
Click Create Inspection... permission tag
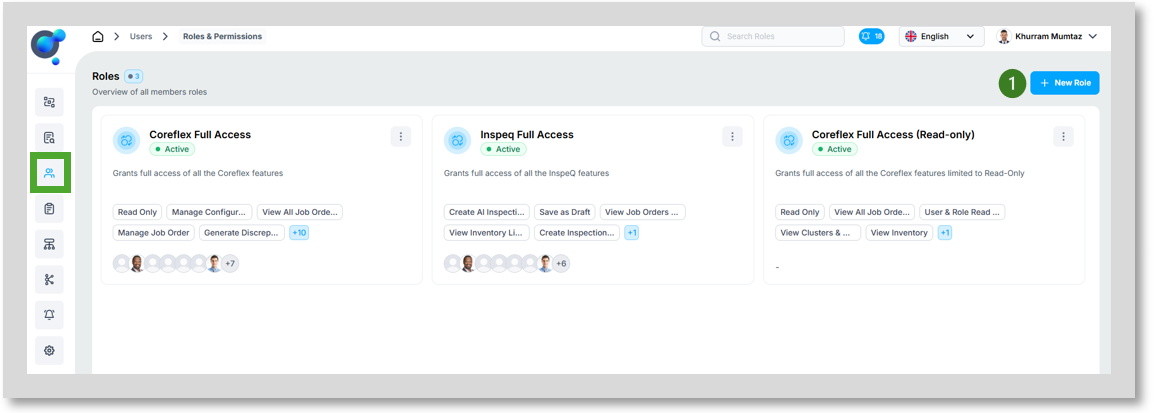pyautogui.click(x=576, y=233)
